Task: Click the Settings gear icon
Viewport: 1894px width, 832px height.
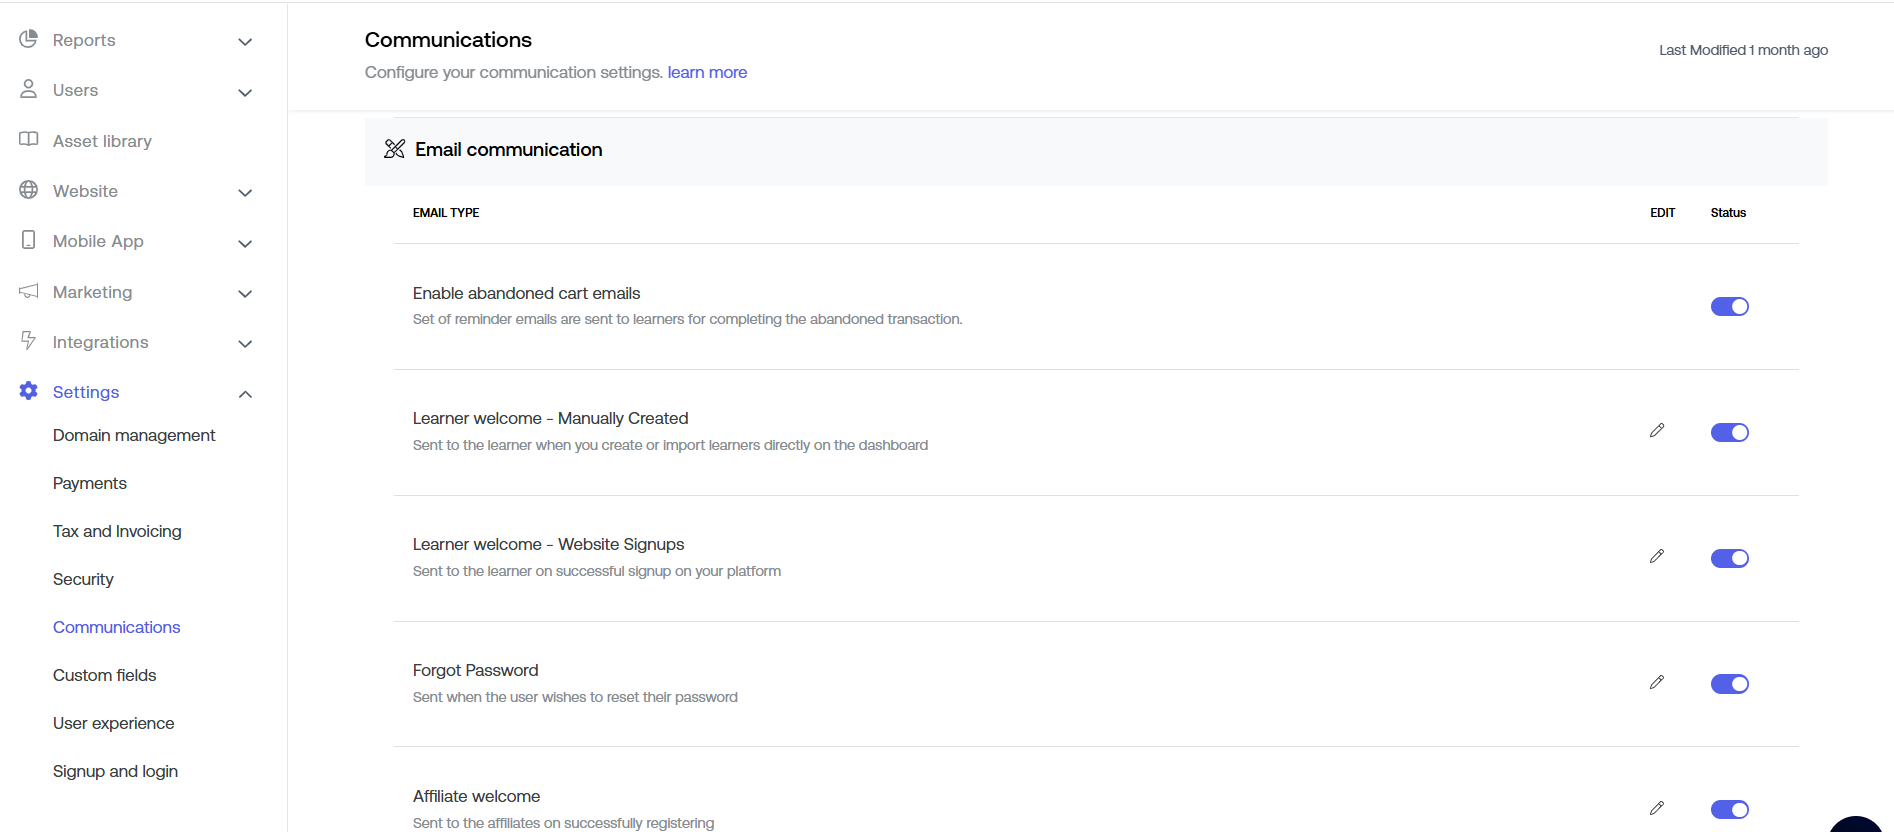Action: (29, 391)
